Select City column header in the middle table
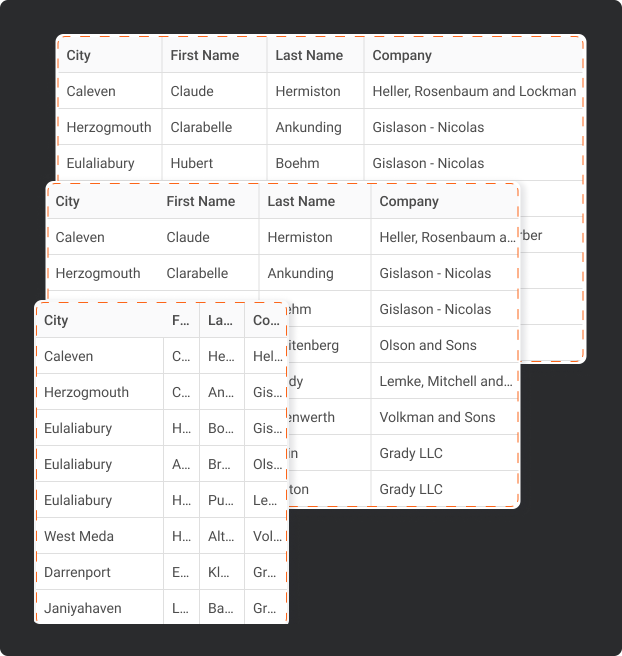 coord(67,201)
